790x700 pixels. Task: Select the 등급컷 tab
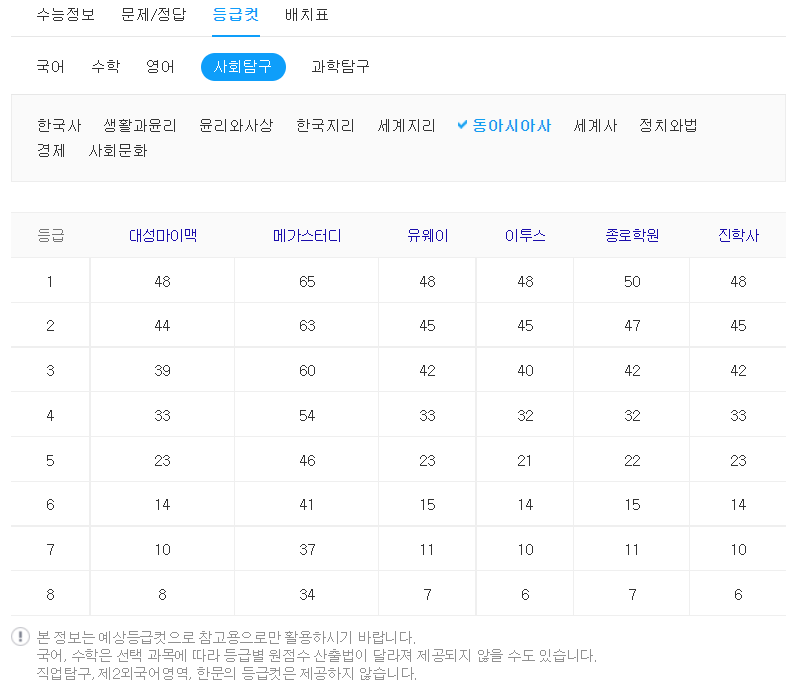[236, 15]
